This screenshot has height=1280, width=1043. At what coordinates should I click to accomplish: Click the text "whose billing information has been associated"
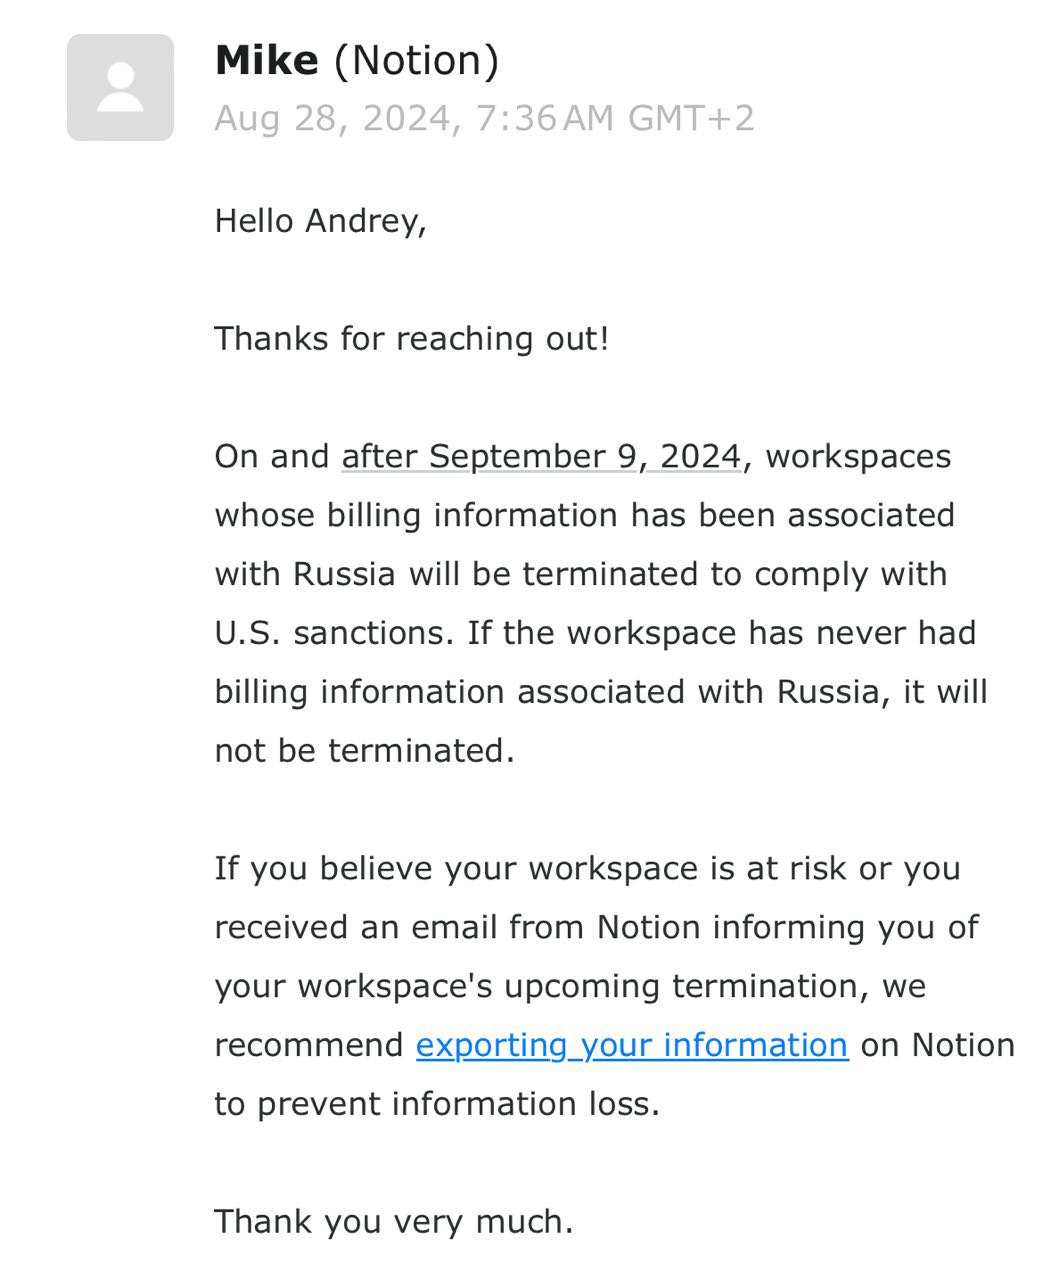tap(585, 515)
